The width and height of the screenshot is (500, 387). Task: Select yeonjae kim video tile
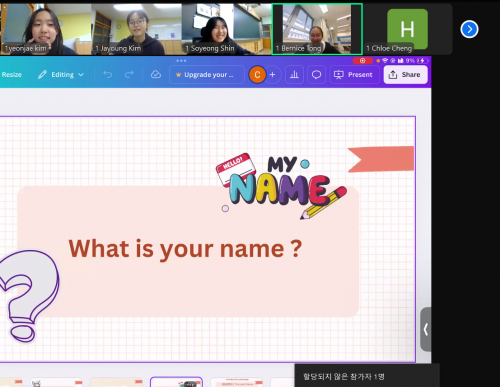[46, 29]
